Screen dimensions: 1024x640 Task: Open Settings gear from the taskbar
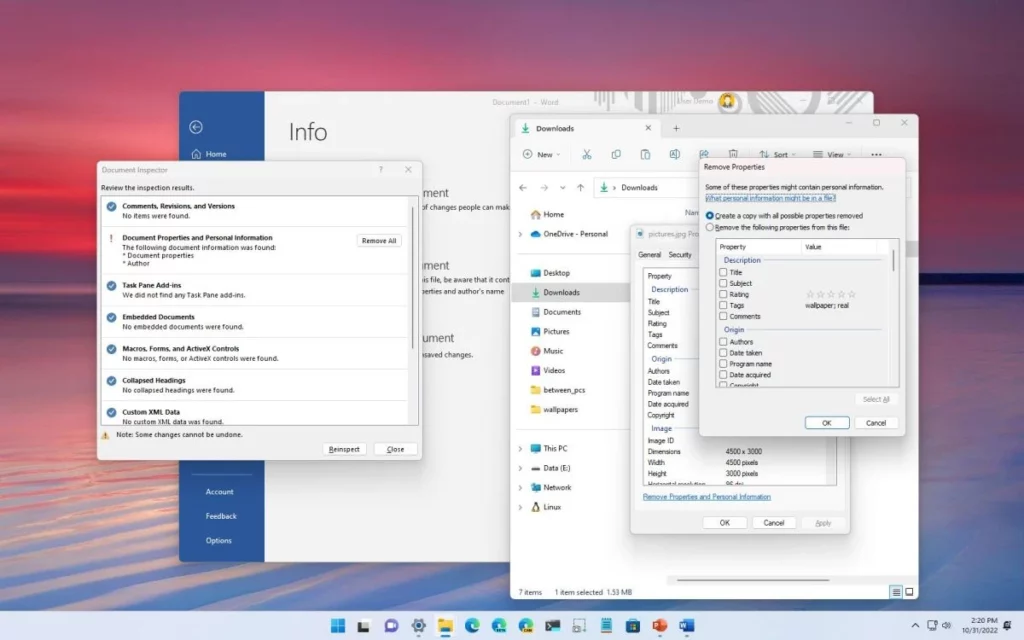pos(419,626)
